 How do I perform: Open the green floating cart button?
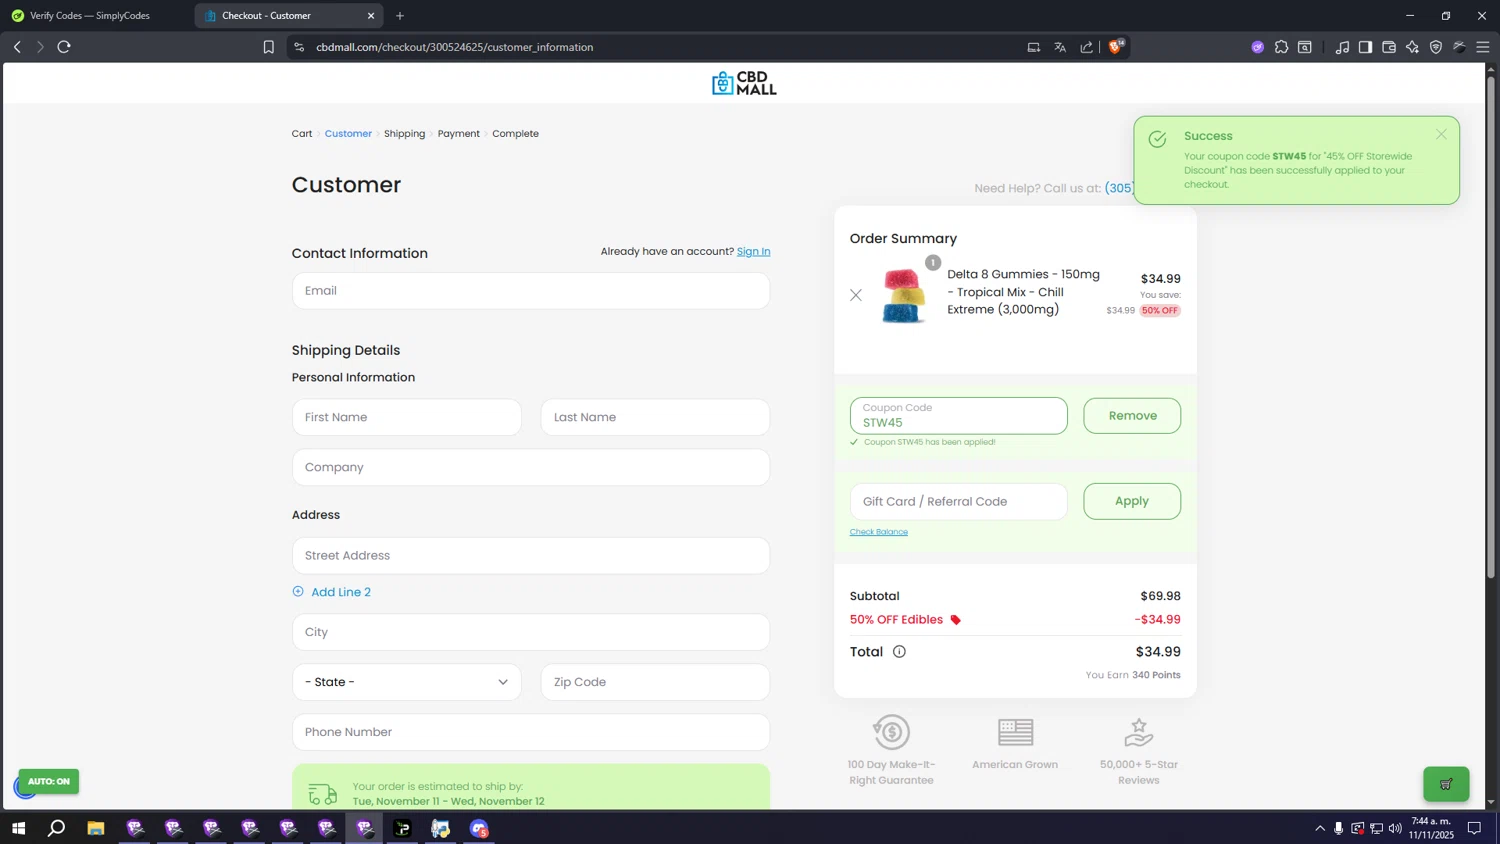click(x=1446, y=784)
